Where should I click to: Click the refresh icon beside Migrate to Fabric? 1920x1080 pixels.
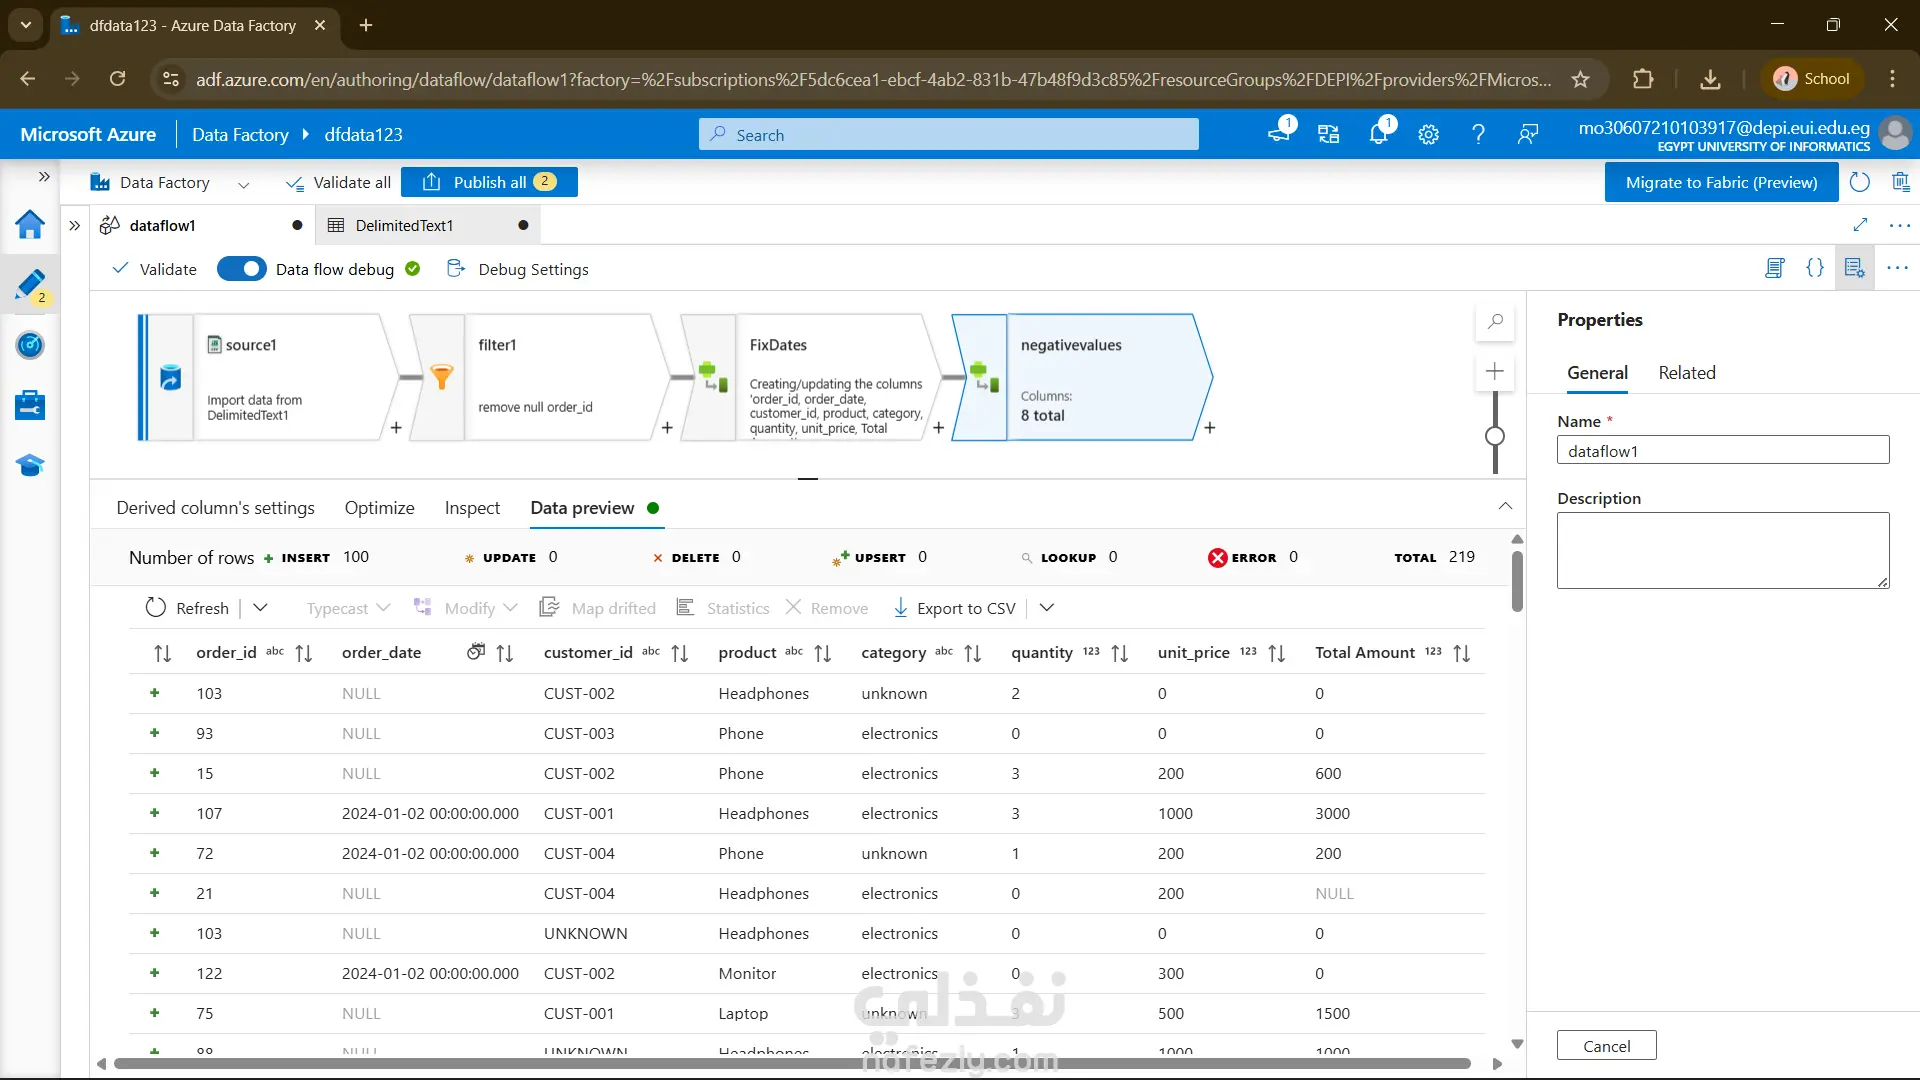pyautogui.click(x=1860, y=182)
